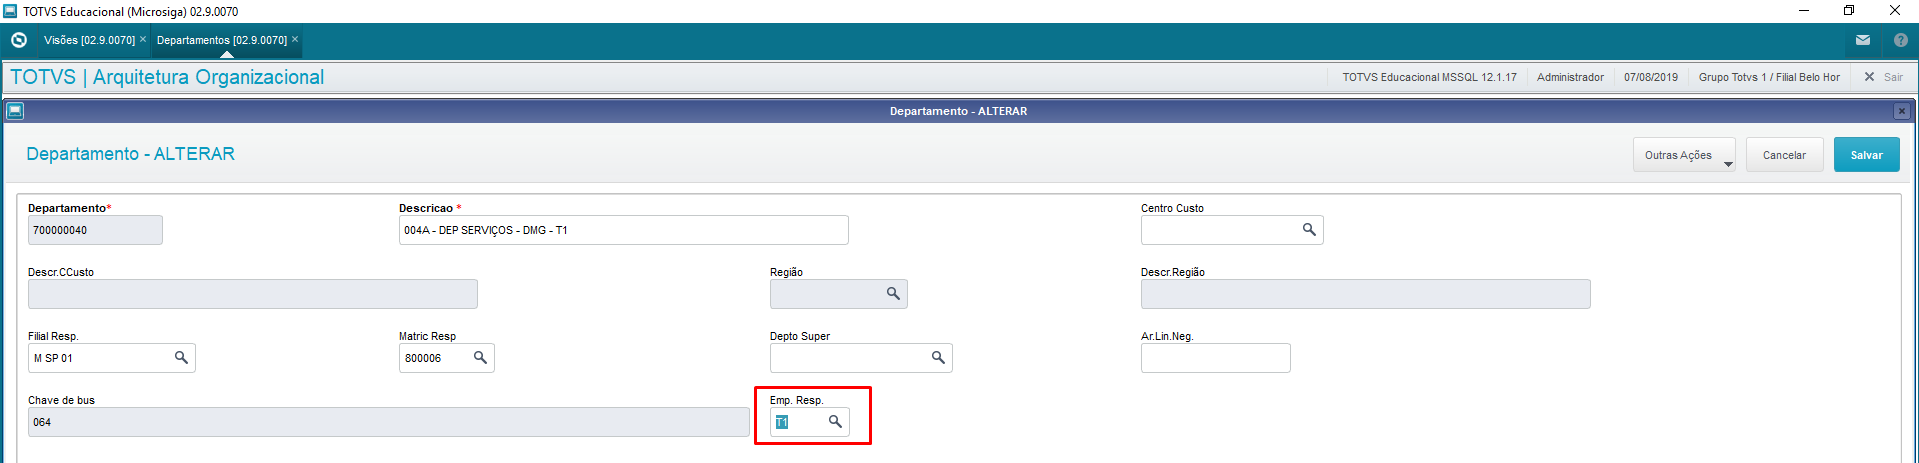
Task: Click the Matric Resp magnifier icon
Action: [480, 358]
